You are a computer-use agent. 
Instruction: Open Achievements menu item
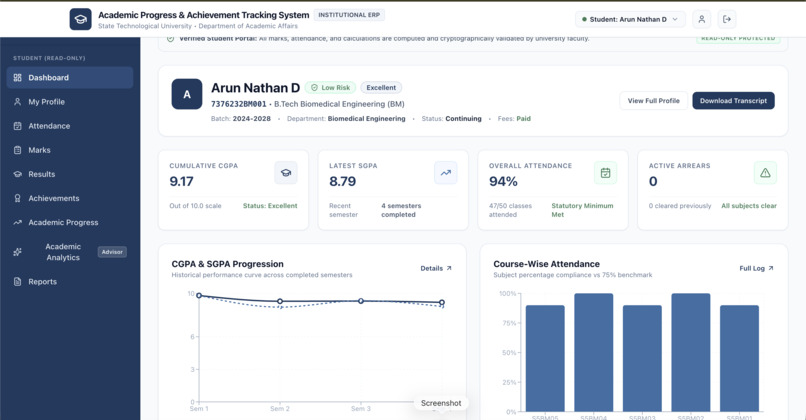(x=70, y=198)
